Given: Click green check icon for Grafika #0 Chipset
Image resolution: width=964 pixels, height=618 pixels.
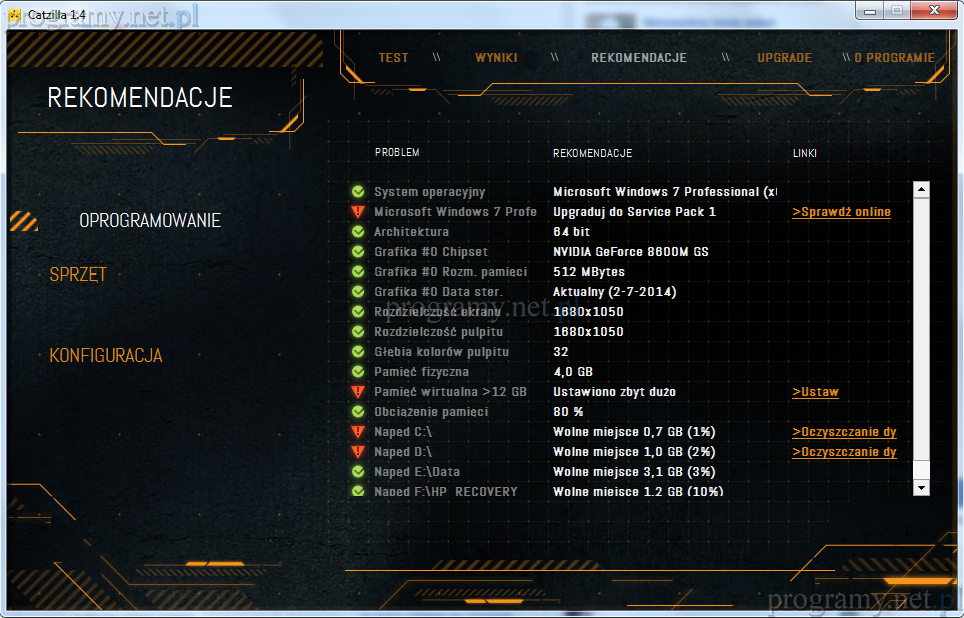Looking at the screenshot, I should tap(358, 252).
